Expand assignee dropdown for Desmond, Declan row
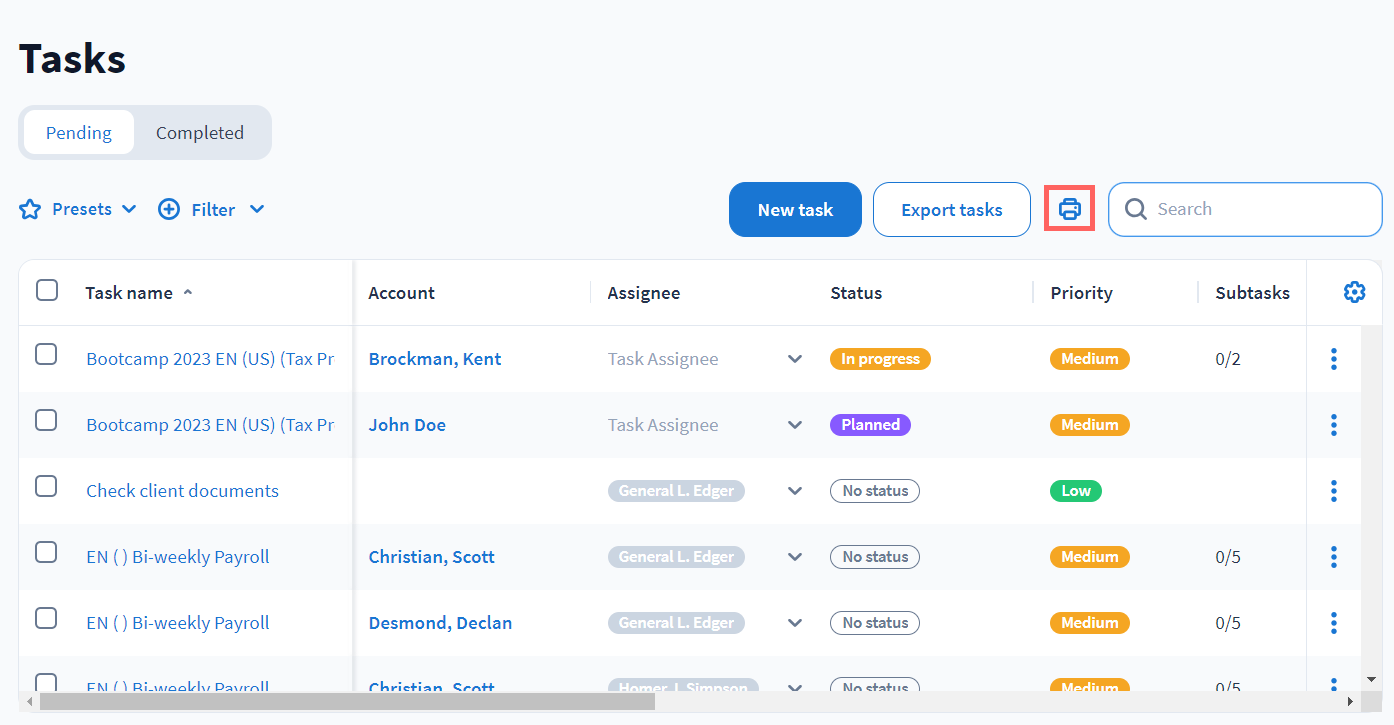Viewport: 1394px width, 725px height. [795, 623]
